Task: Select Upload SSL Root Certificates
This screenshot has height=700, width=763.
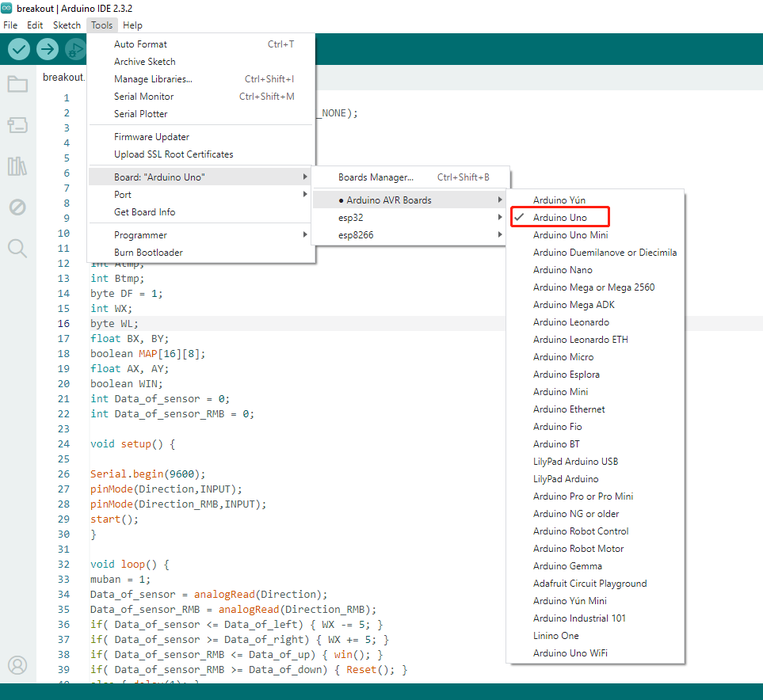Action: tap(202, 155)
